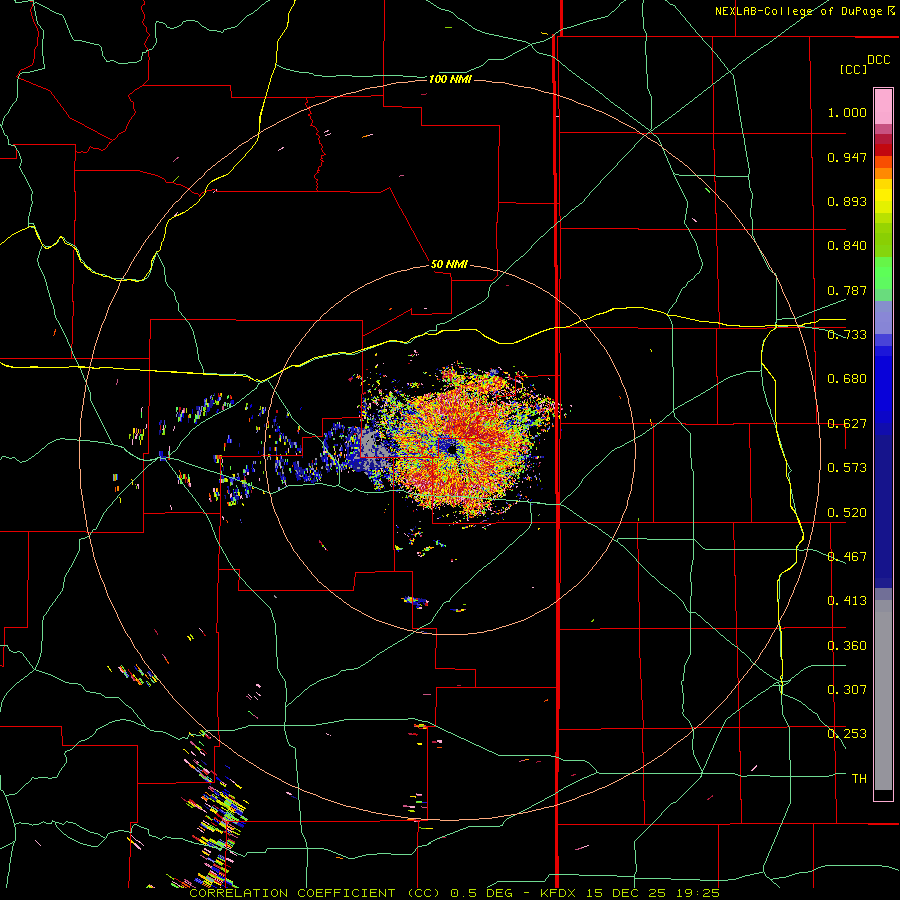Click the 0.573 colorbar value
The width and height of the screenshot is (900, 900).
pos(847,468)
